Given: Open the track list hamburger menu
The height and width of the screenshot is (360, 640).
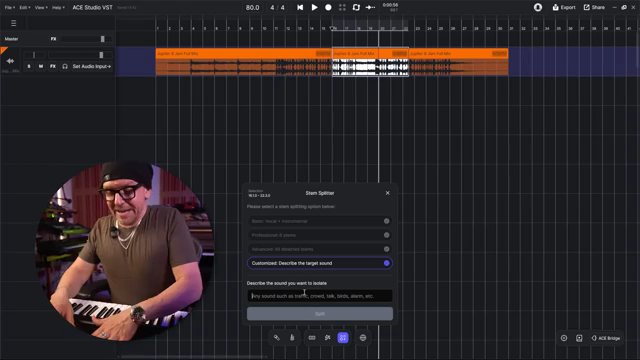Looking at the screenshot, I should tap(13, 23).
